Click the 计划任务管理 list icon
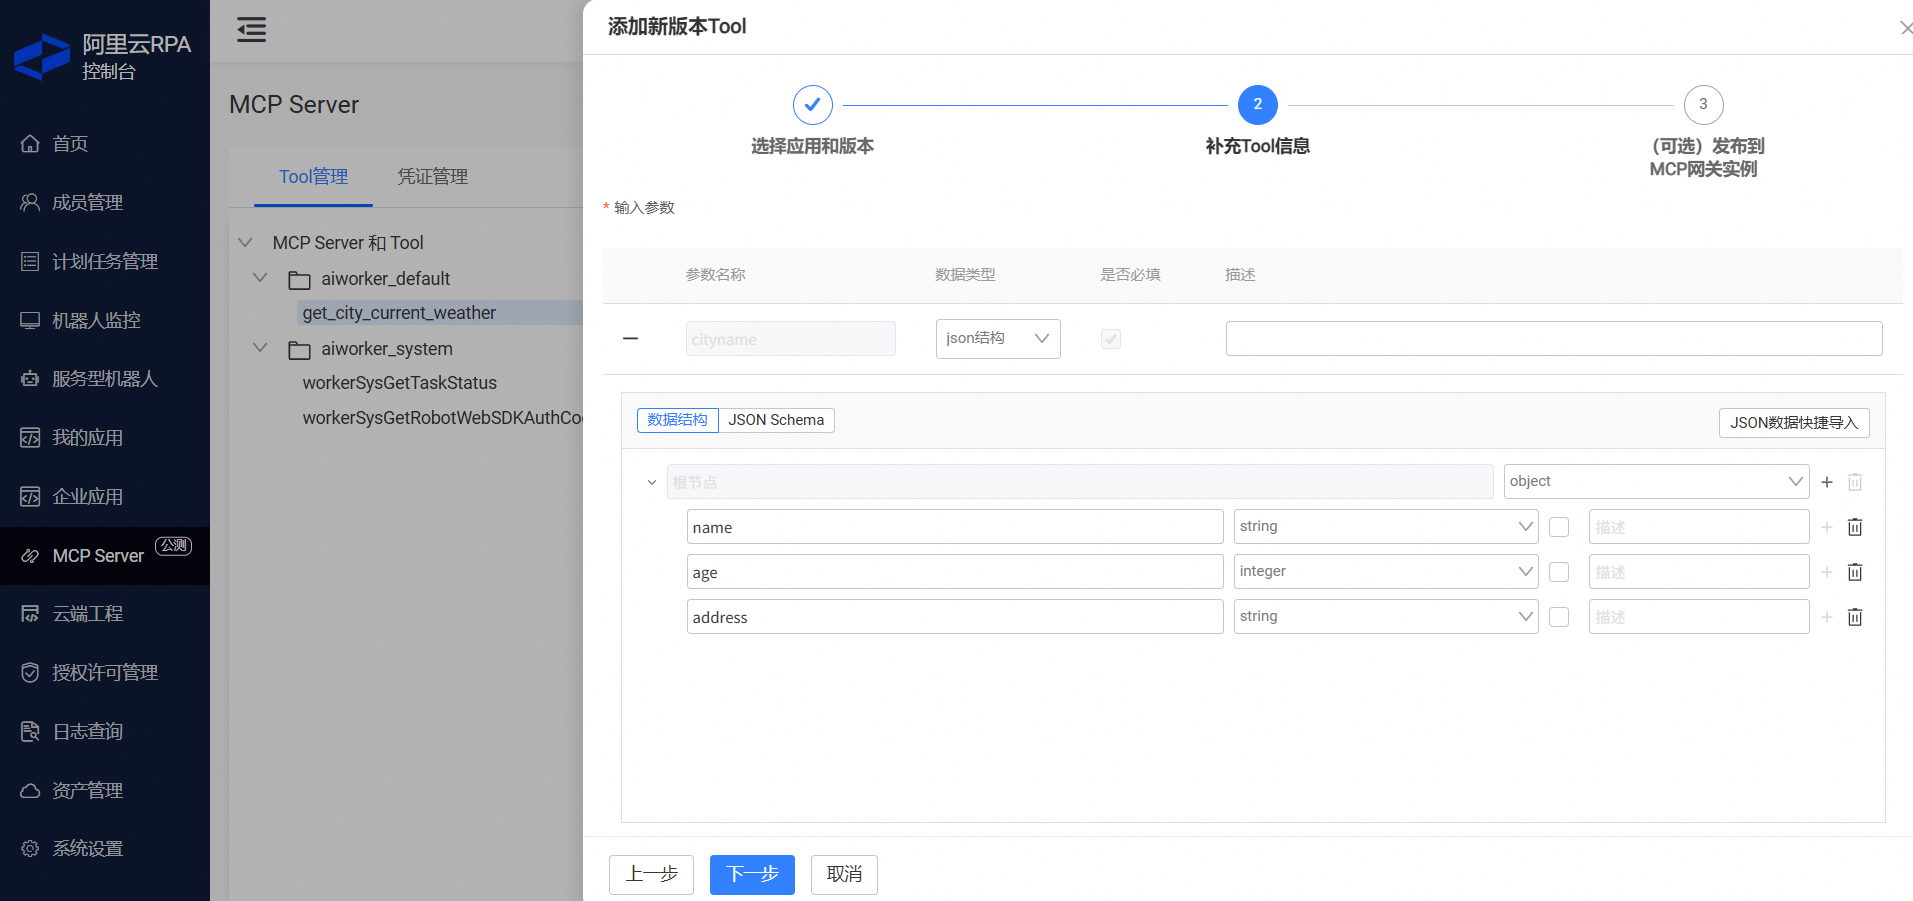The height and width of the screenshot is (901, 1913). coord(30,262)
